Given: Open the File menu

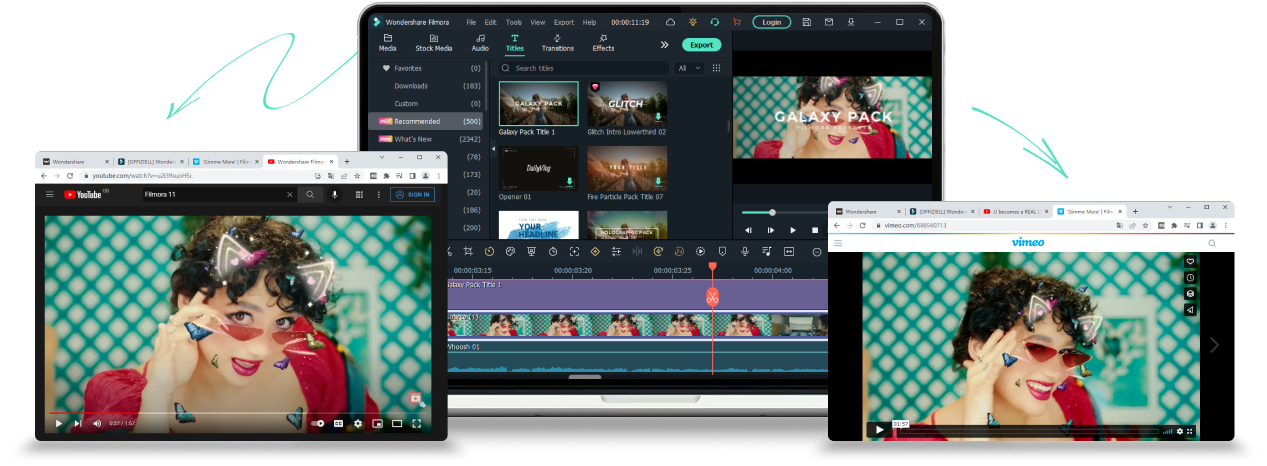Looking at the screenshot, I should click(x=471, y=22).
